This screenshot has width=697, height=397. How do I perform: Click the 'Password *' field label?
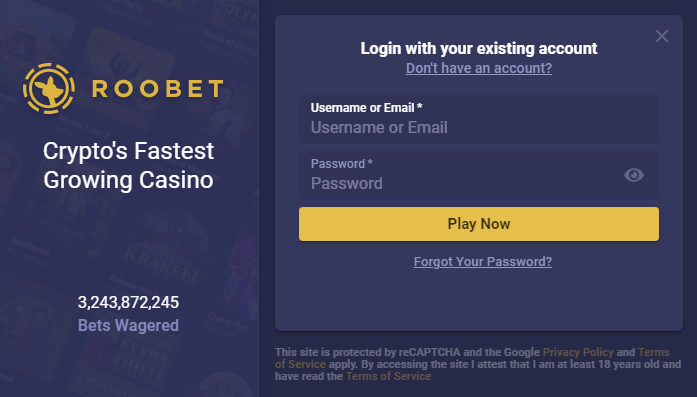point(341,164)
